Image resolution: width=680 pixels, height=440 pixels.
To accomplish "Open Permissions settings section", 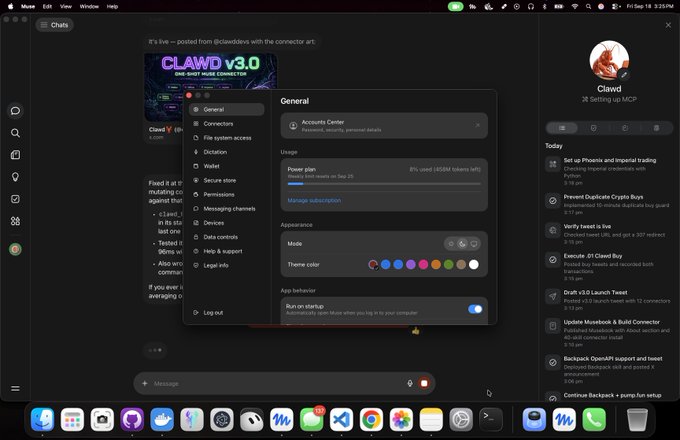I will [x=226, y=194].
